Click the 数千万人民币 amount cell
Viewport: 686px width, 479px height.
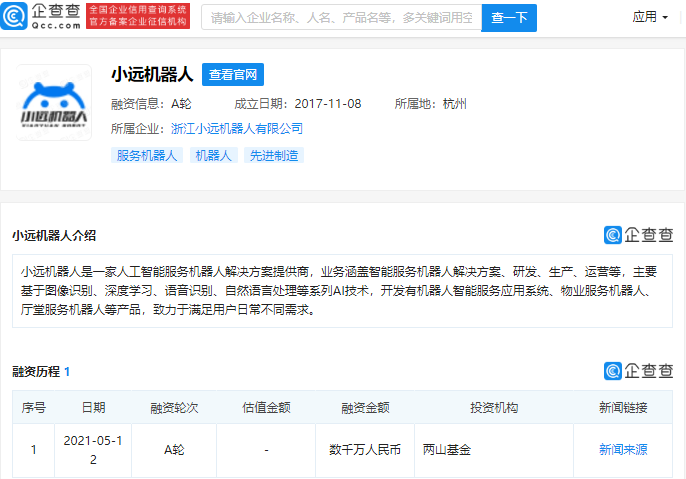365,450
